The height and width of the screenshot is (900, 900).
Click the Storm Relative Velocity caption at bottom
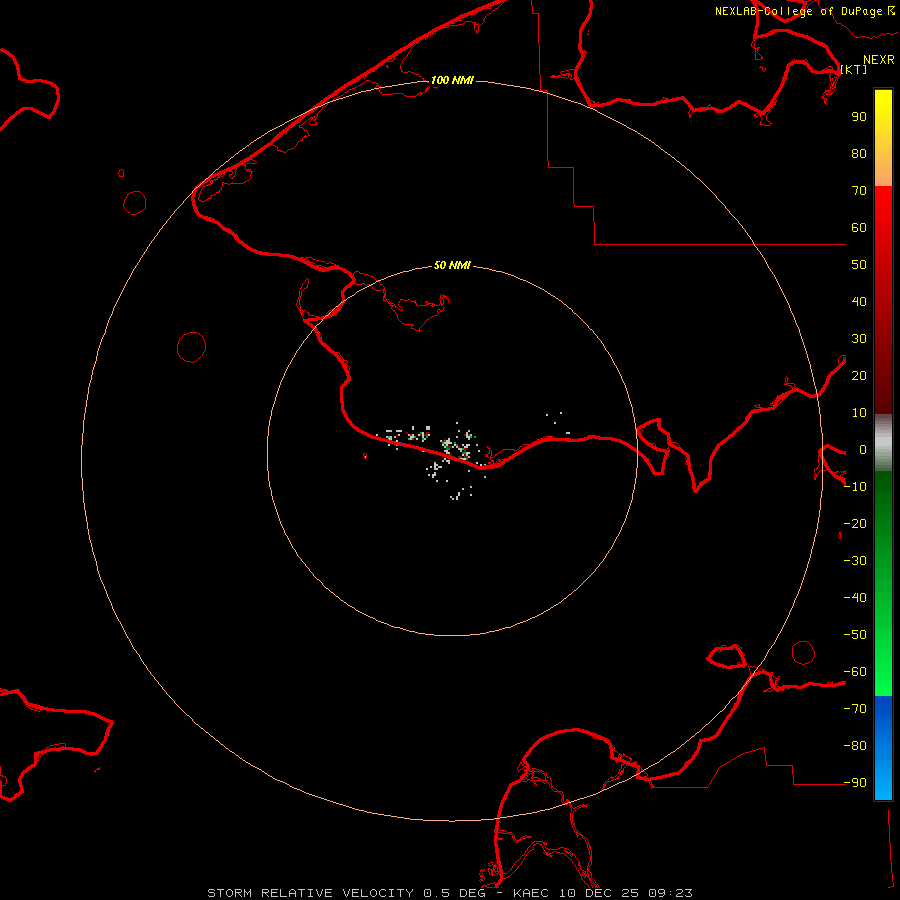tap(450, 893)
